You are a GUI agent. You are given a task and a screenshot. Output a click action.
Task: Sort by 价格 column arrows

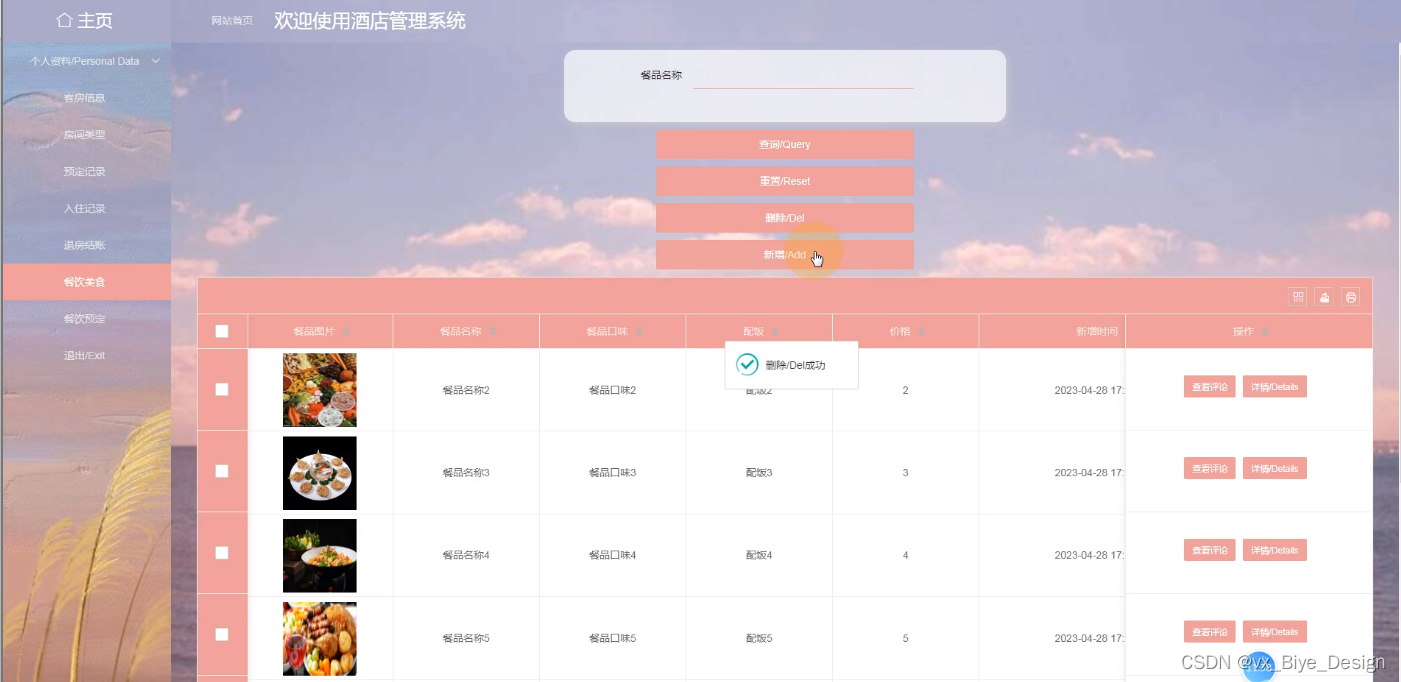pos(922,332)
